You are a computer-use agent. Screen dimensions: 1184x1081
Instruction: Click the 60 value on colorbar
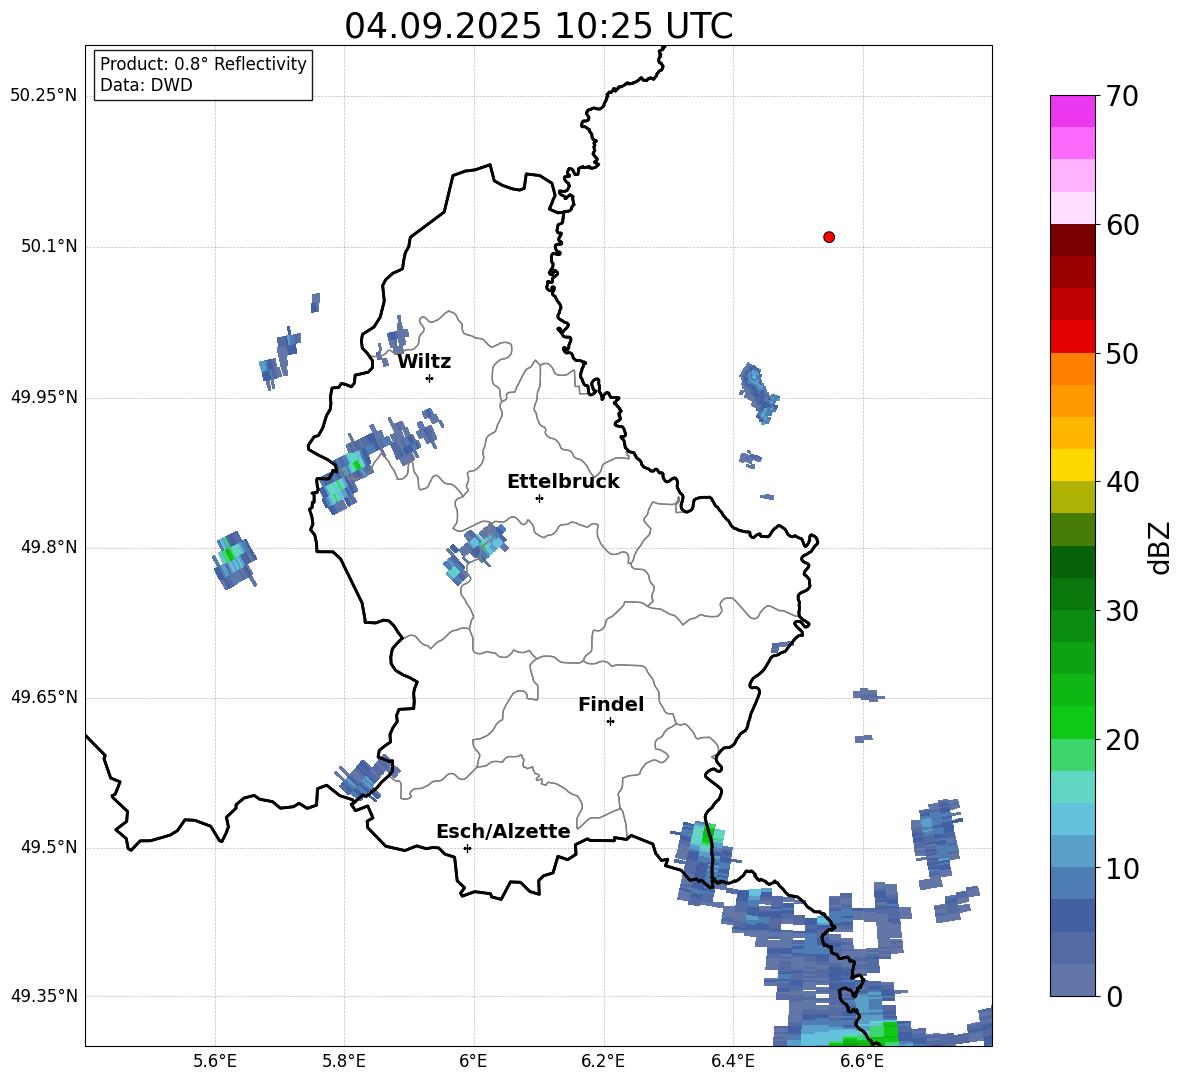point(1122,225)
